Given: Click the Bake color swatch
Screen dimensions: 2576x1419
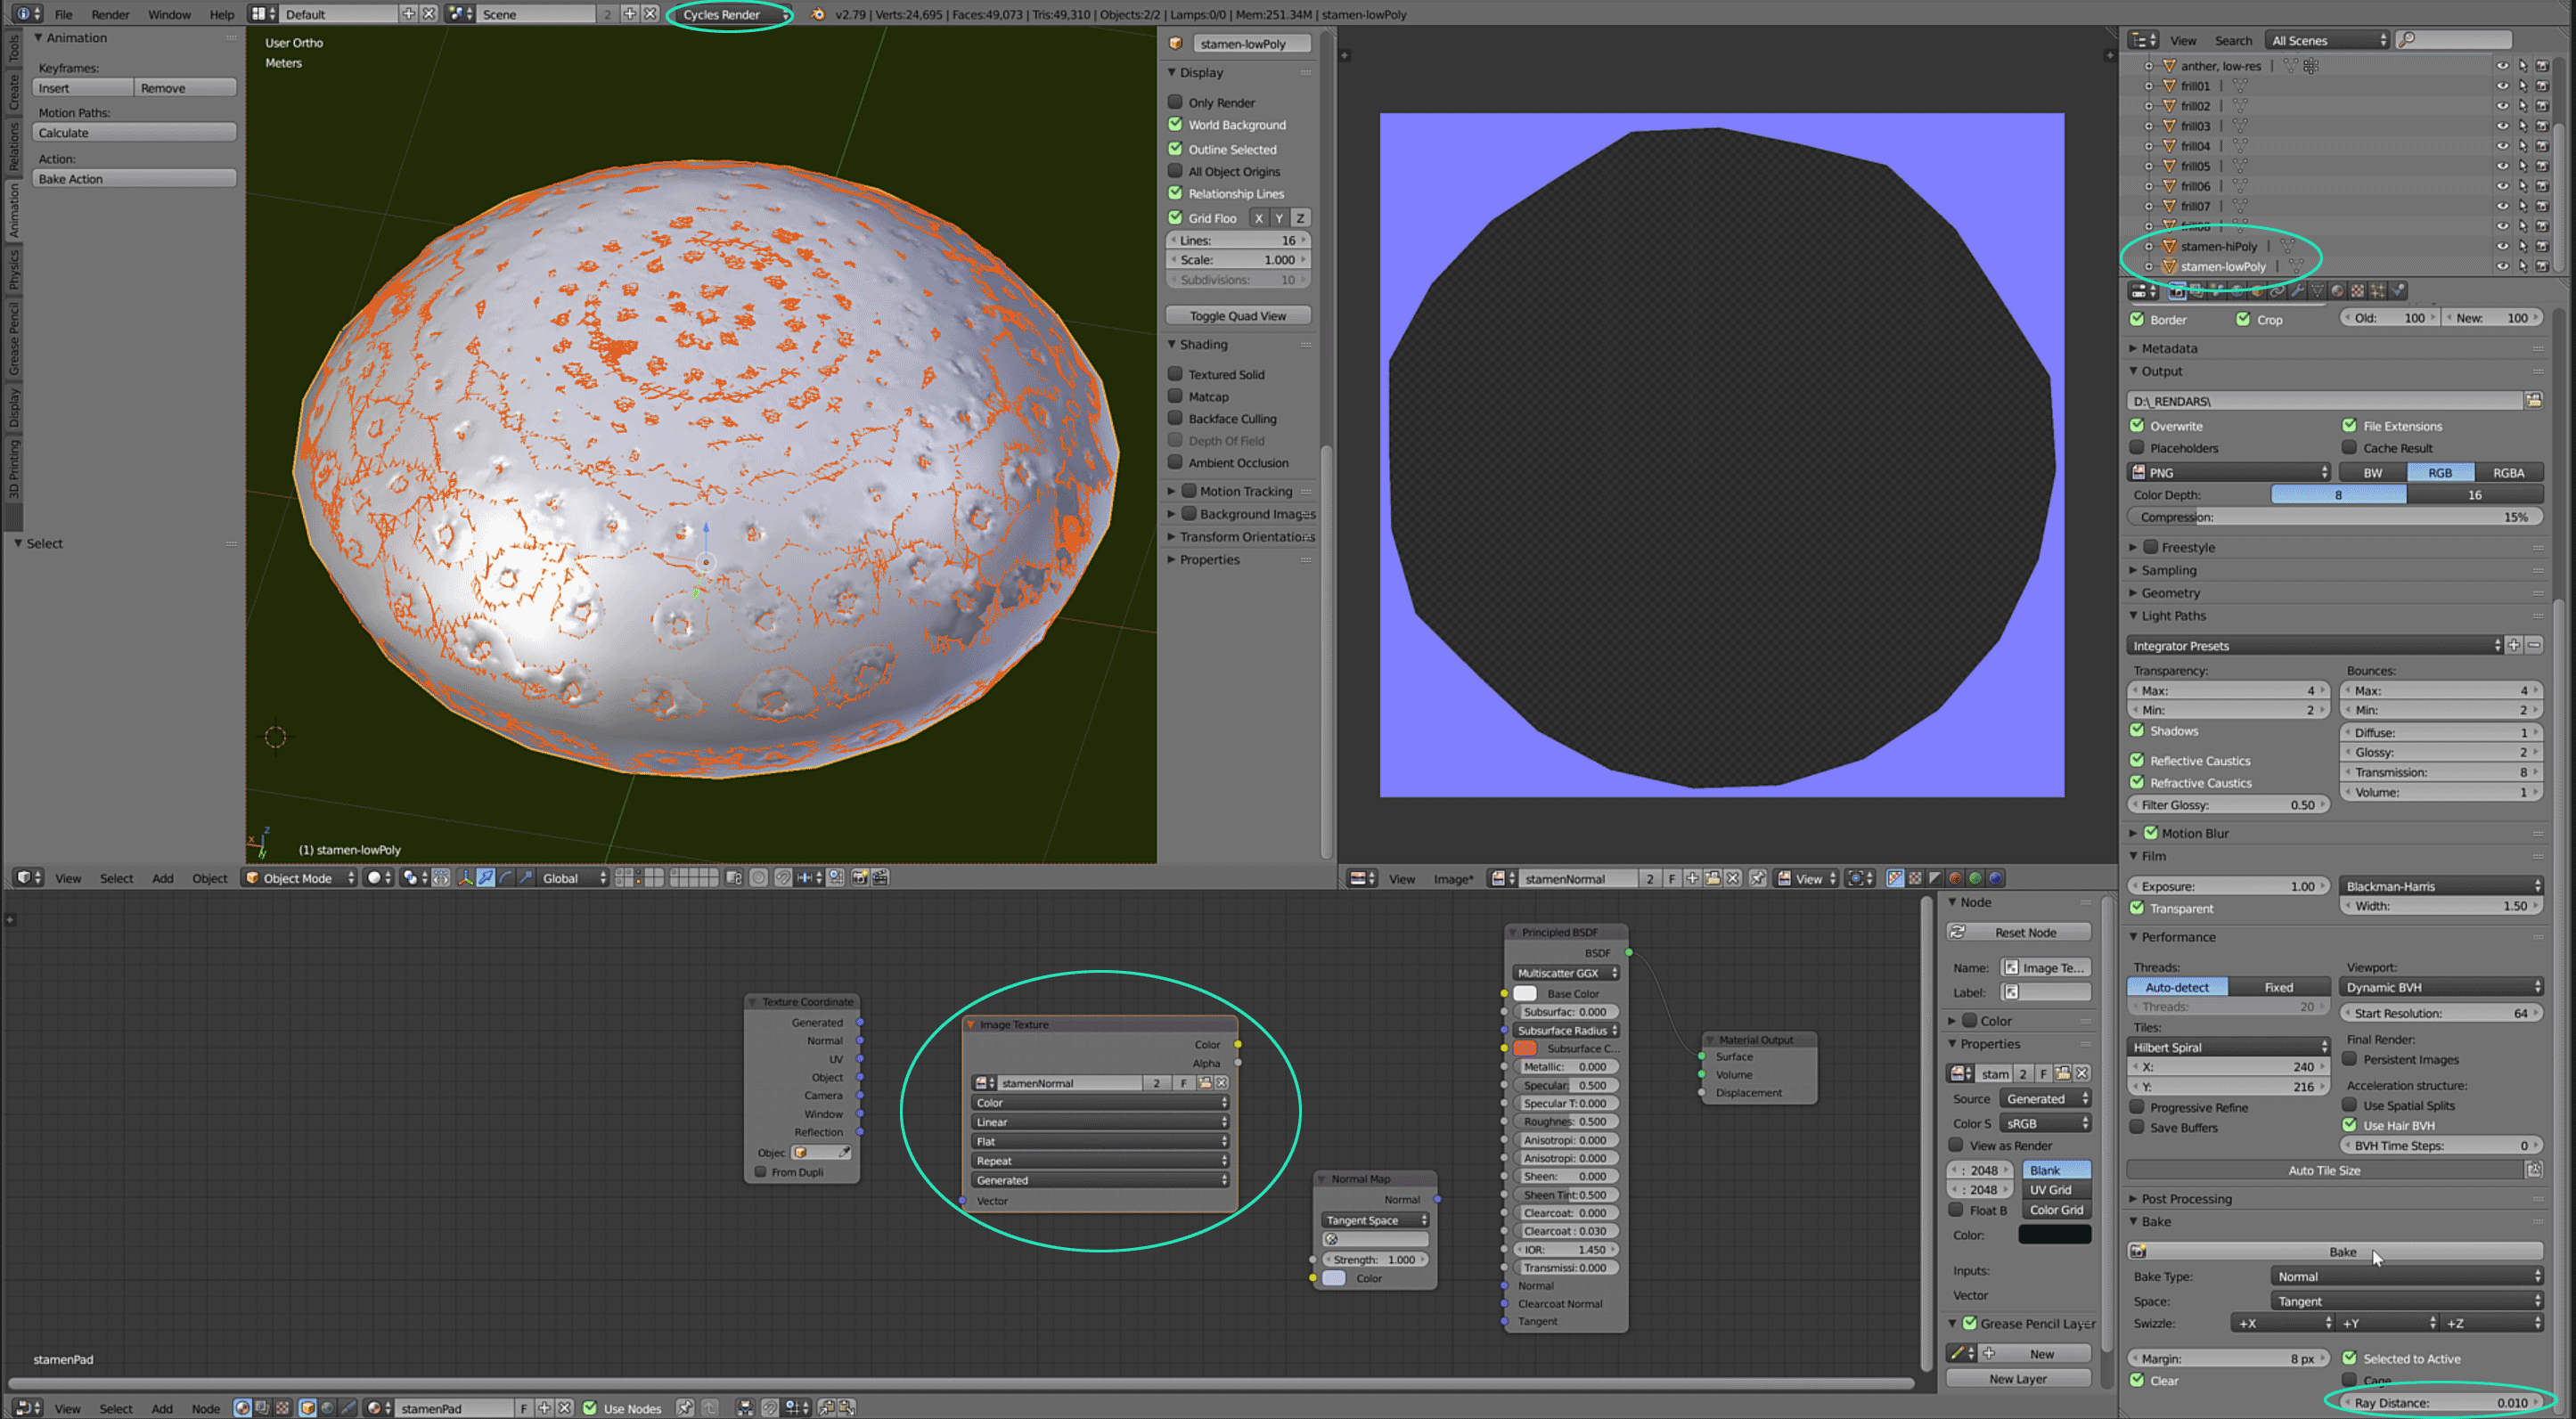Looking at the screenshot, I should pos(2054,1235).
